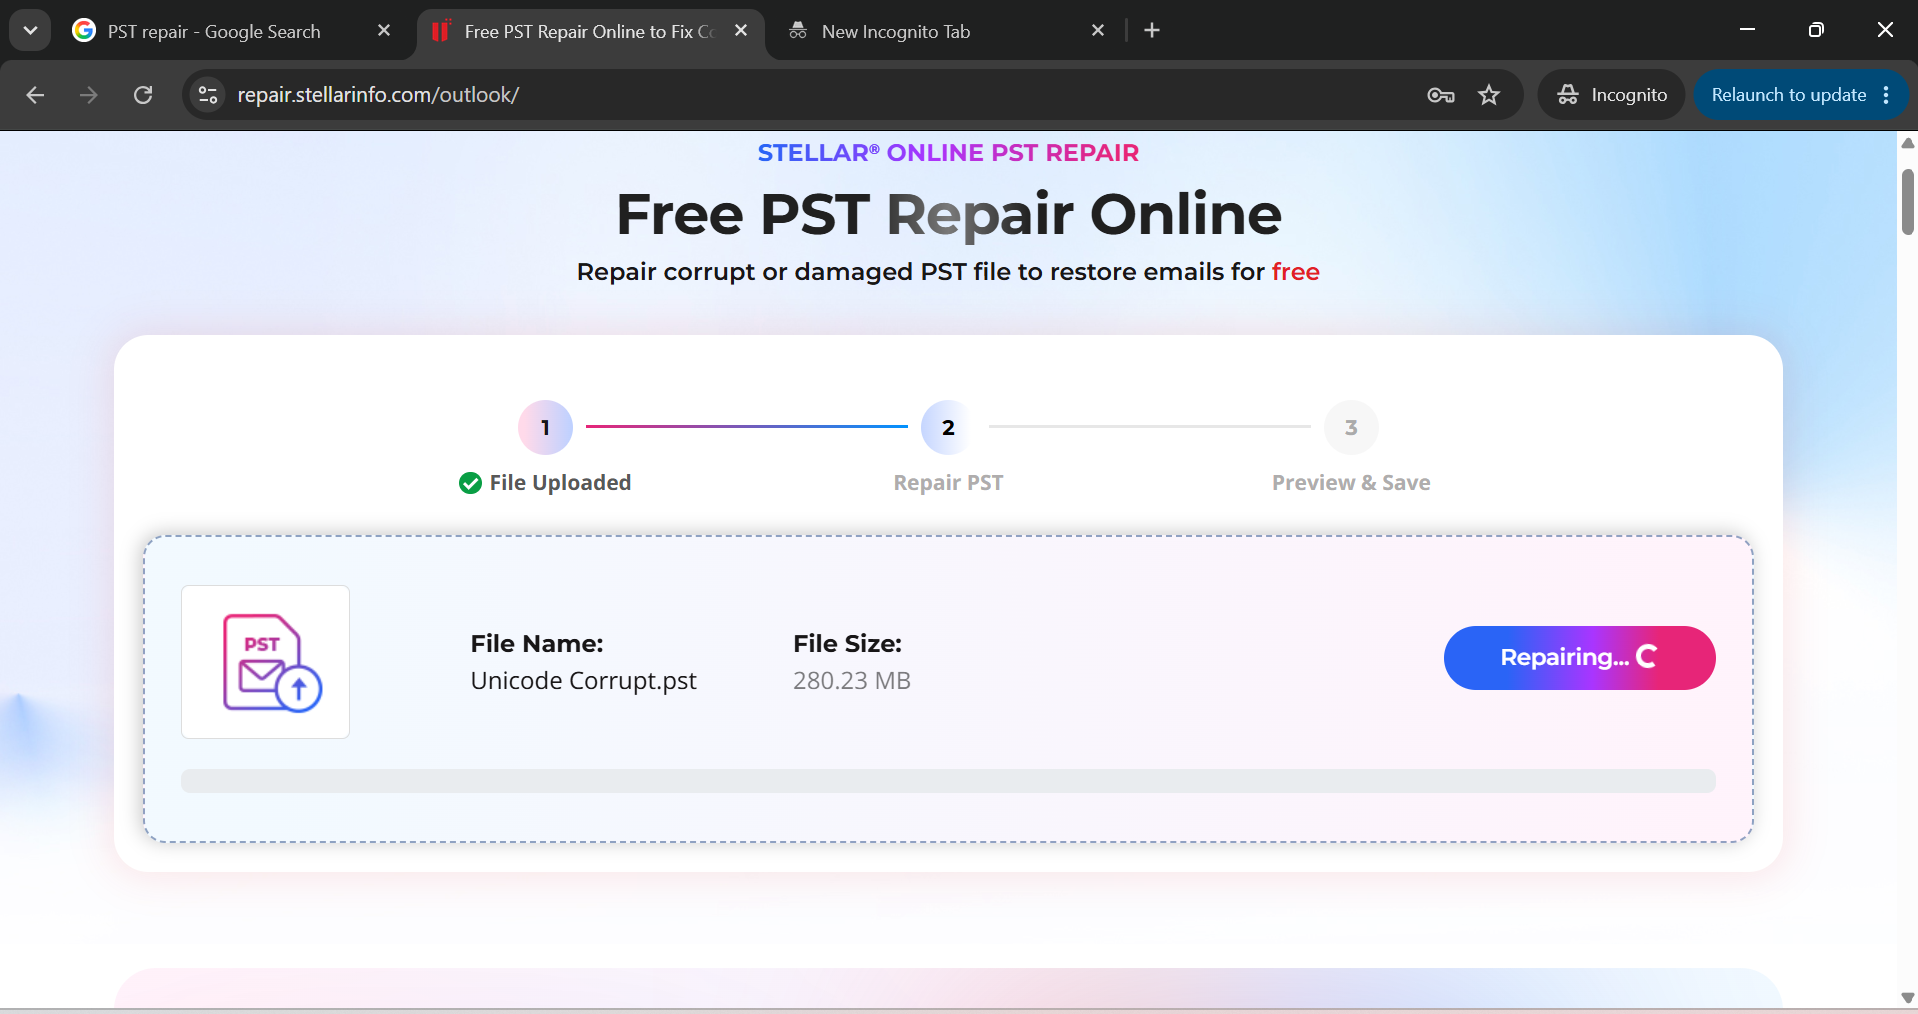
Task: Open Chrome menu three-dots beside Relaunch
Action: (x=1886, y=95)
